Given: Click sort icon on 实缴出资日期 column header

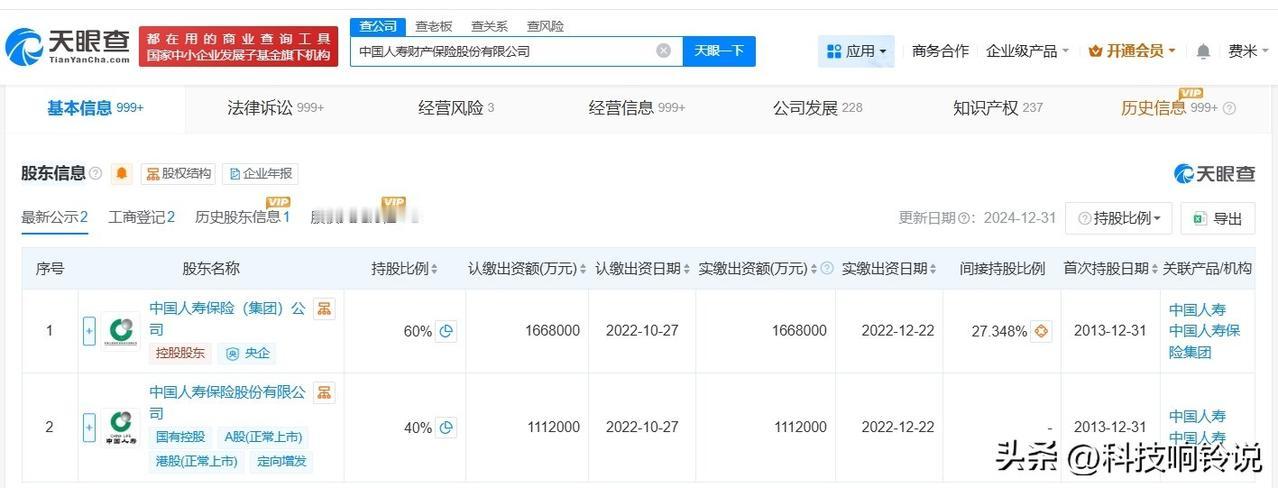Looking at the screenshot, I should 933,269.
